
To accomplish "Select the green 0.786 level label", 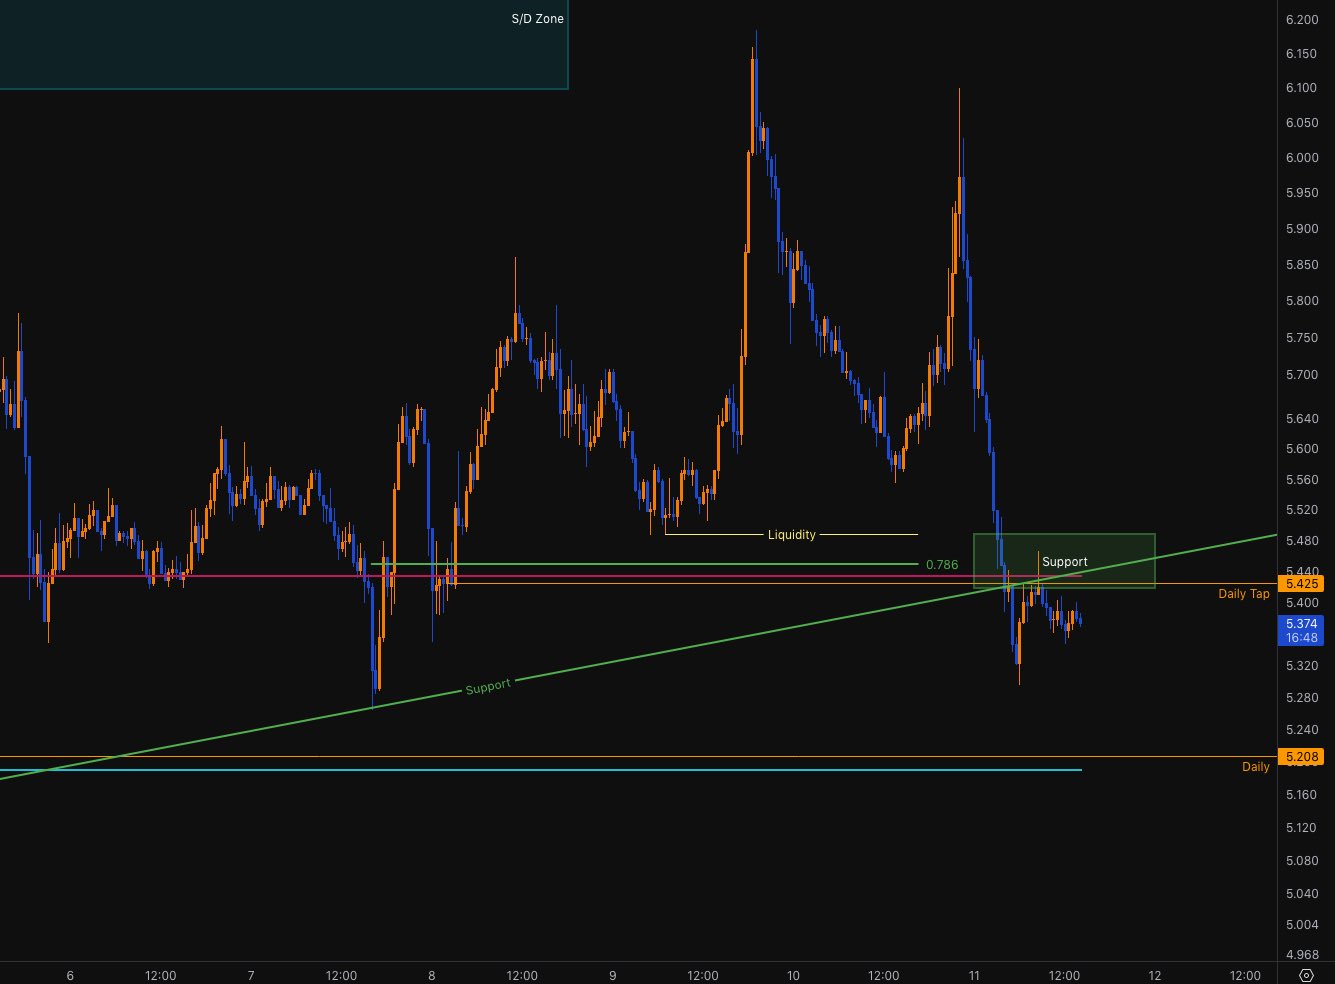I will pyautogui.click(x=941, y=565).
